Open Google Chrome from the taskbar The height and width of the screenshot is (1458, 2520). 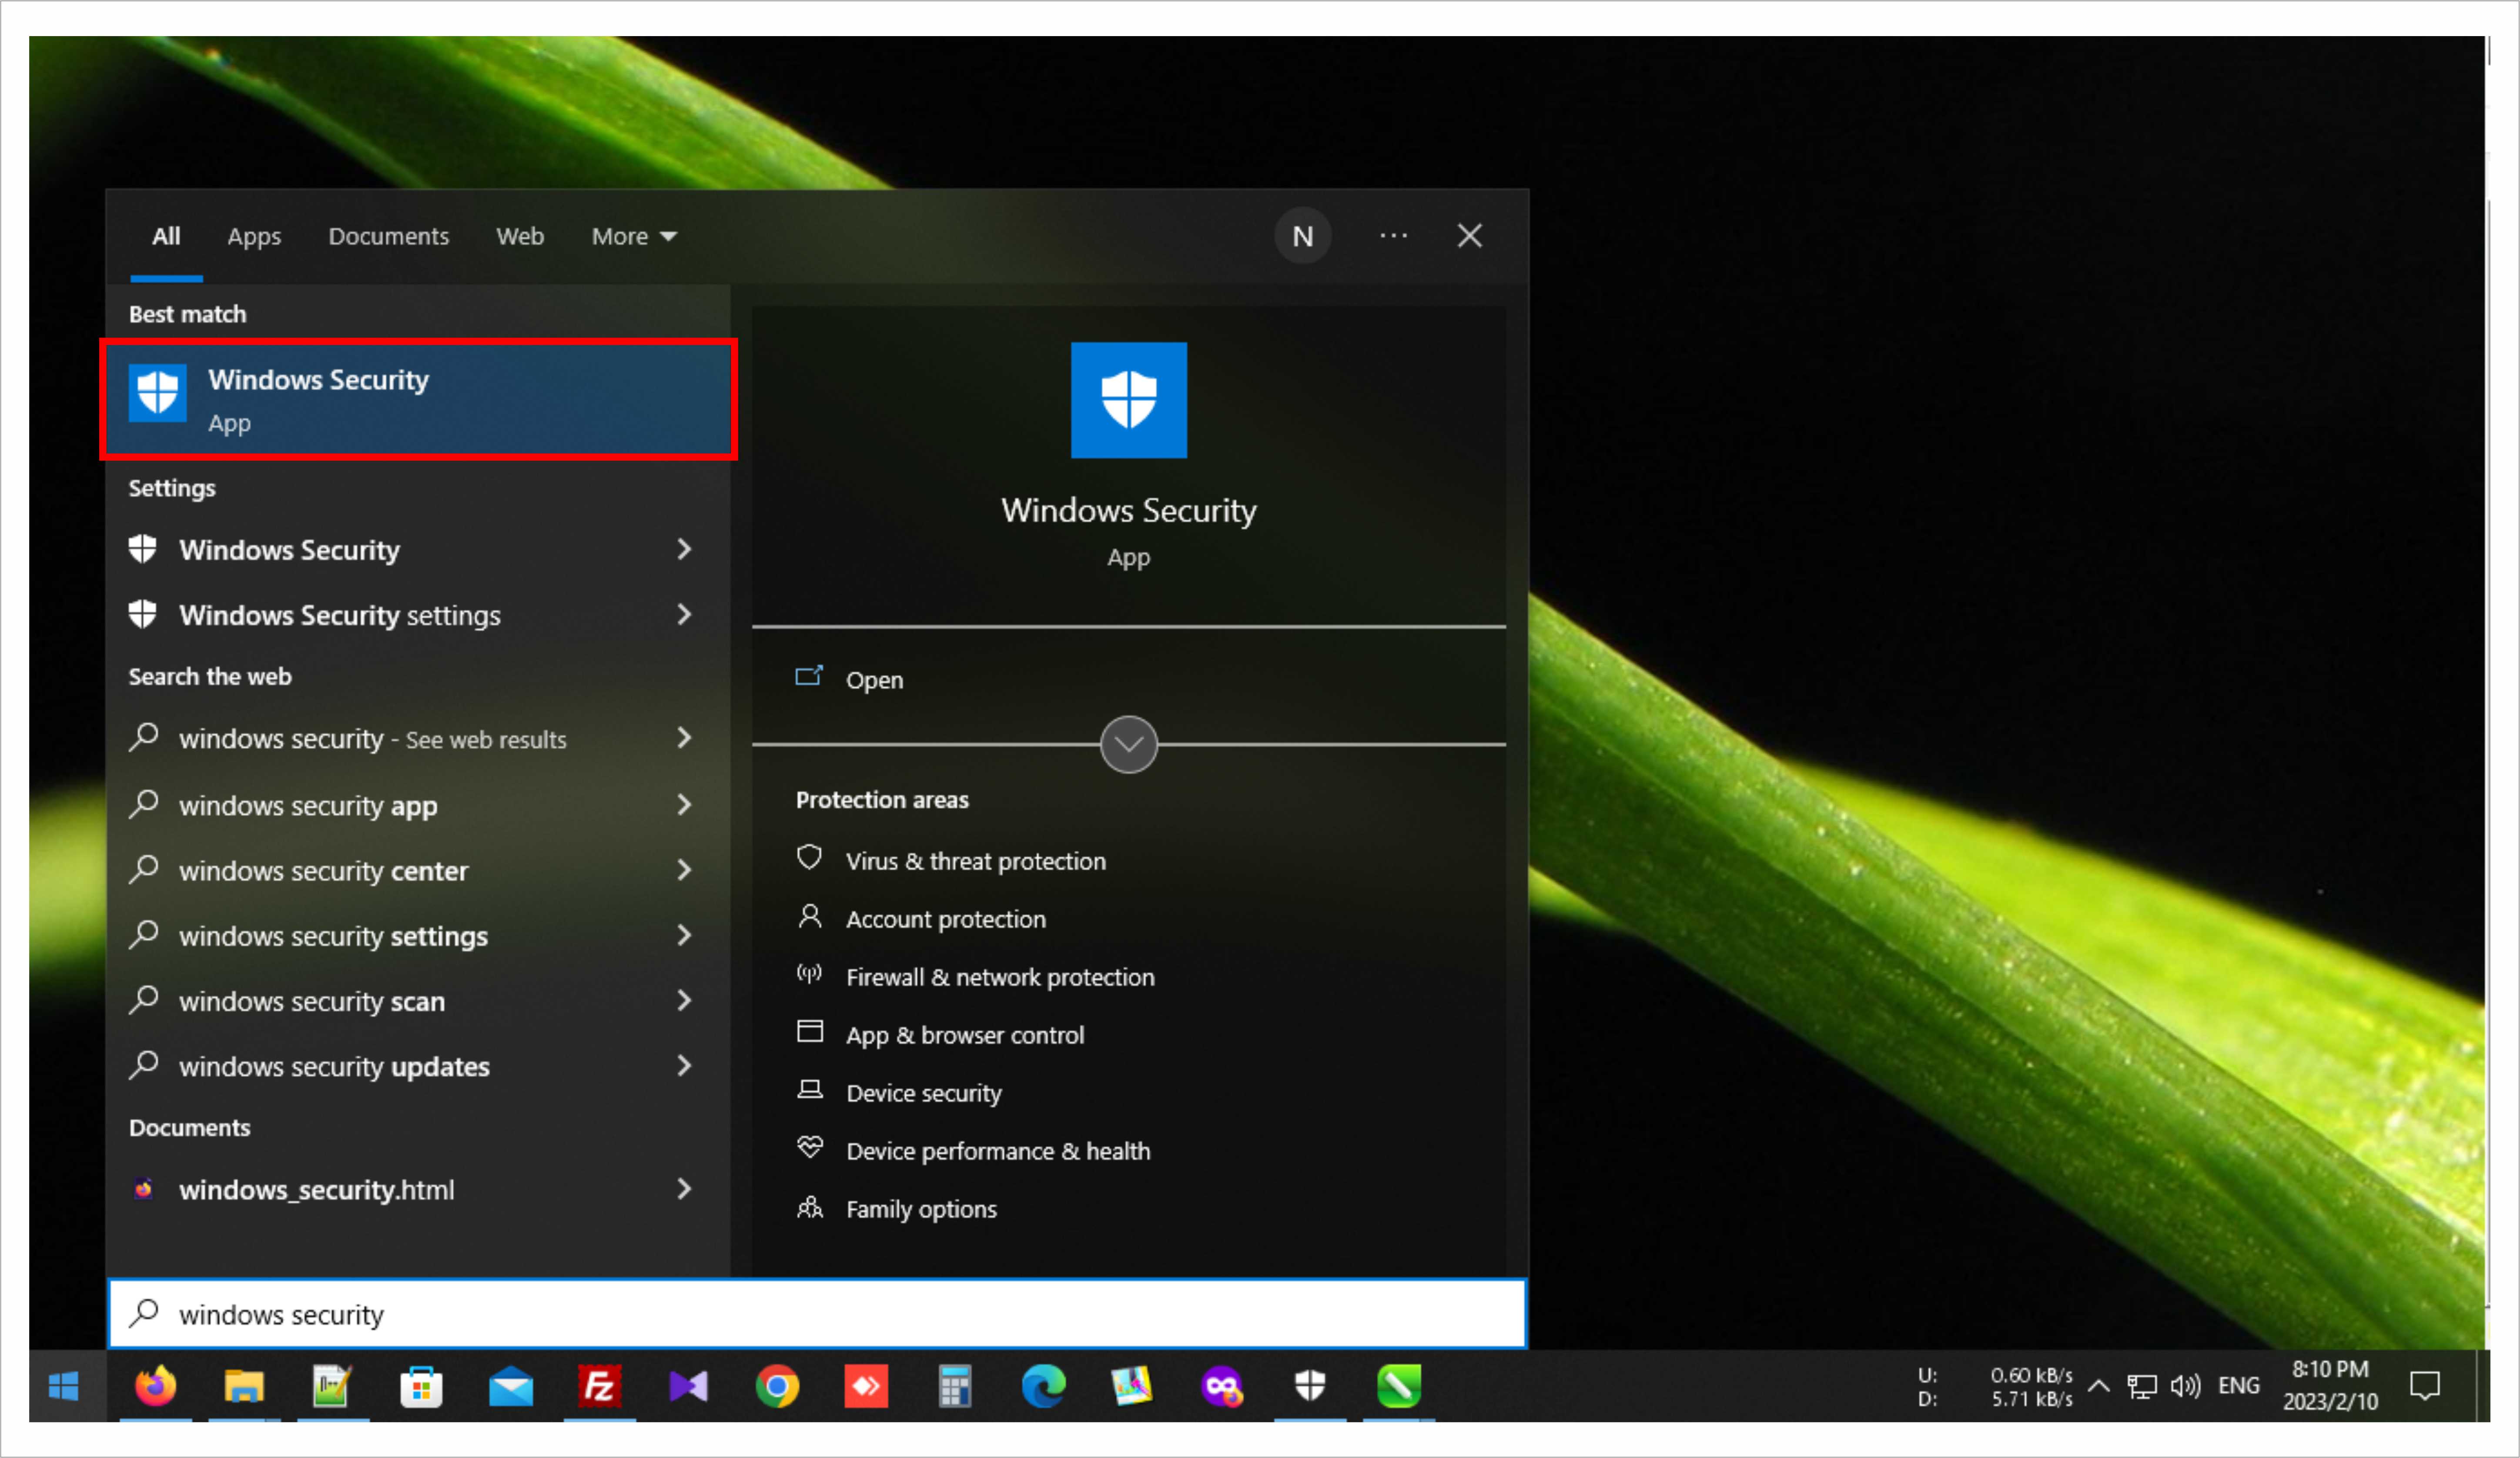click(777, 1386)
